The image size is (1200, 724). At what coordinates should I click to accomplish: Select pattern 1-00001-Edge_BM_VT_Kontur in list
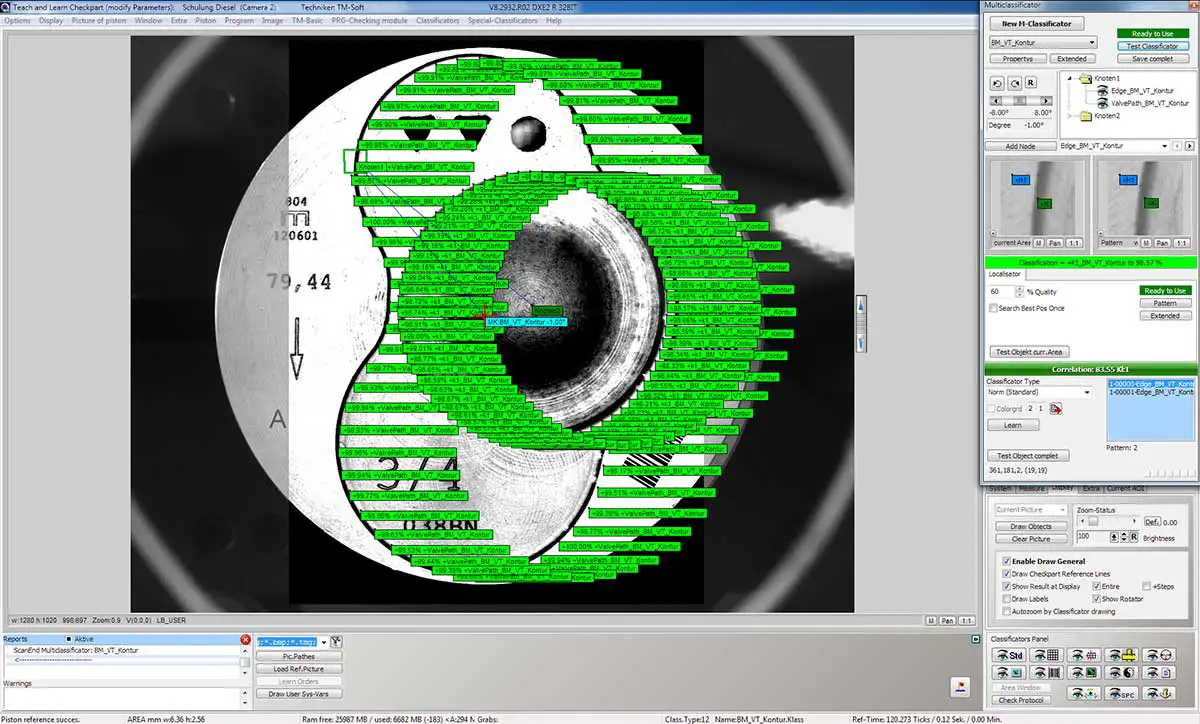tap(1151, 391)
